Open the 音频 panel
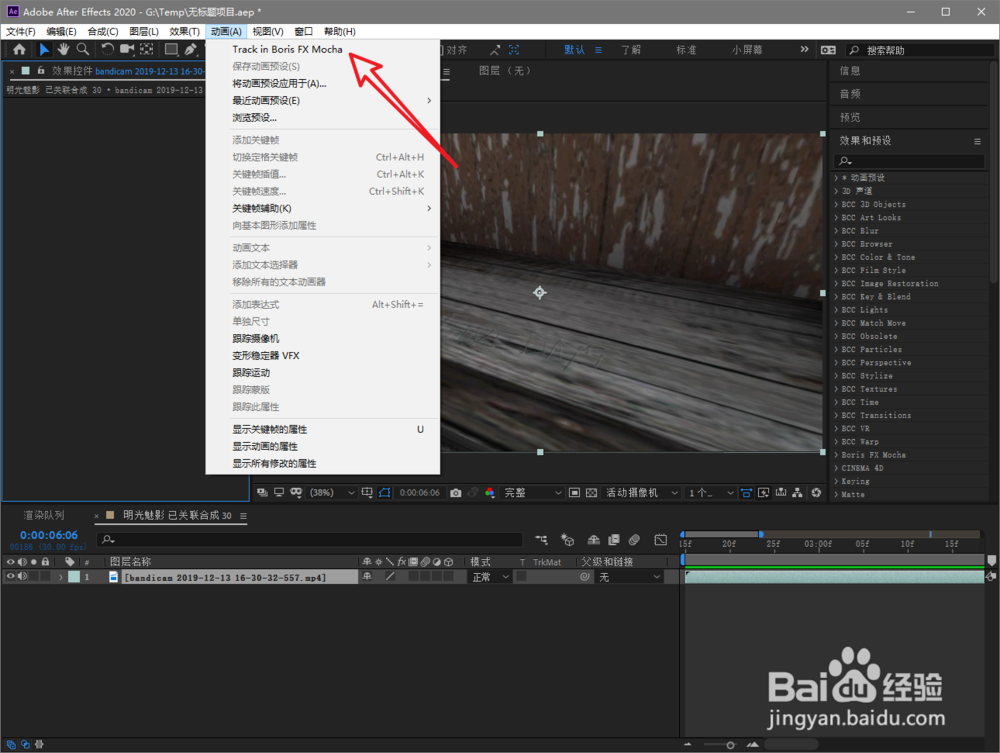Screen dimensions: 1000x753 849,94
